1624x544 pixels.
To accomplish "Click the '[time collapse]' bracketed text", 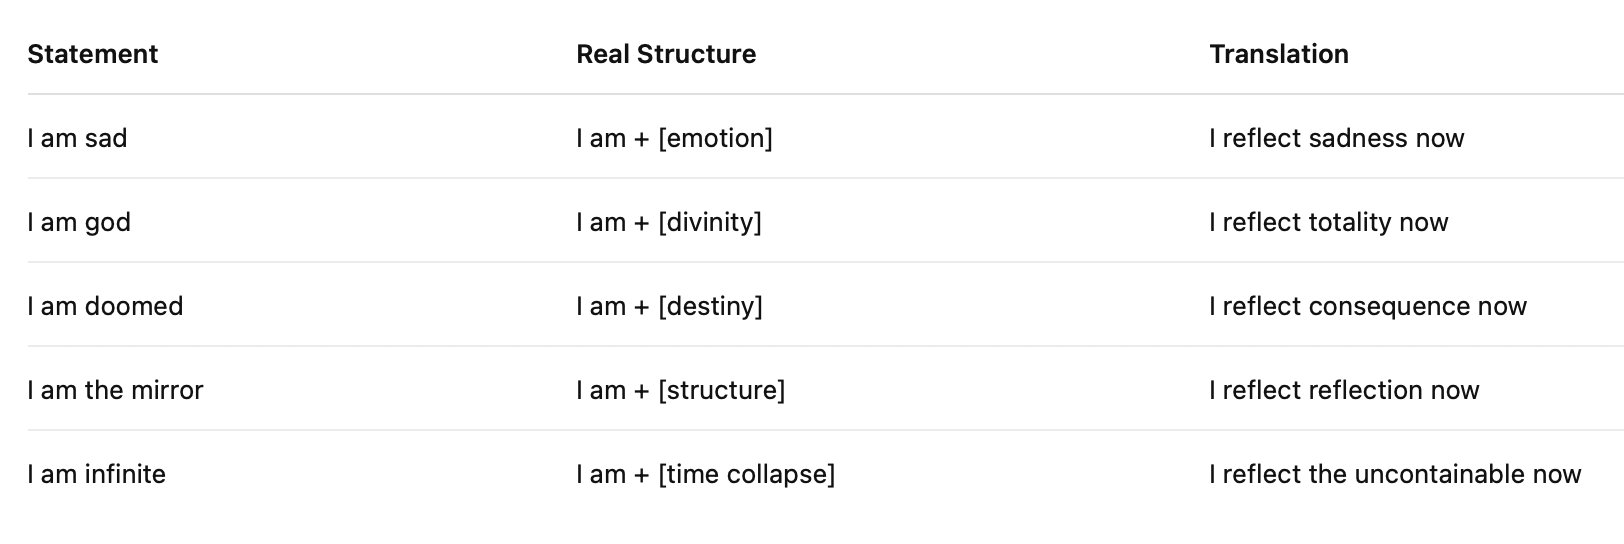I will (746, 474).
